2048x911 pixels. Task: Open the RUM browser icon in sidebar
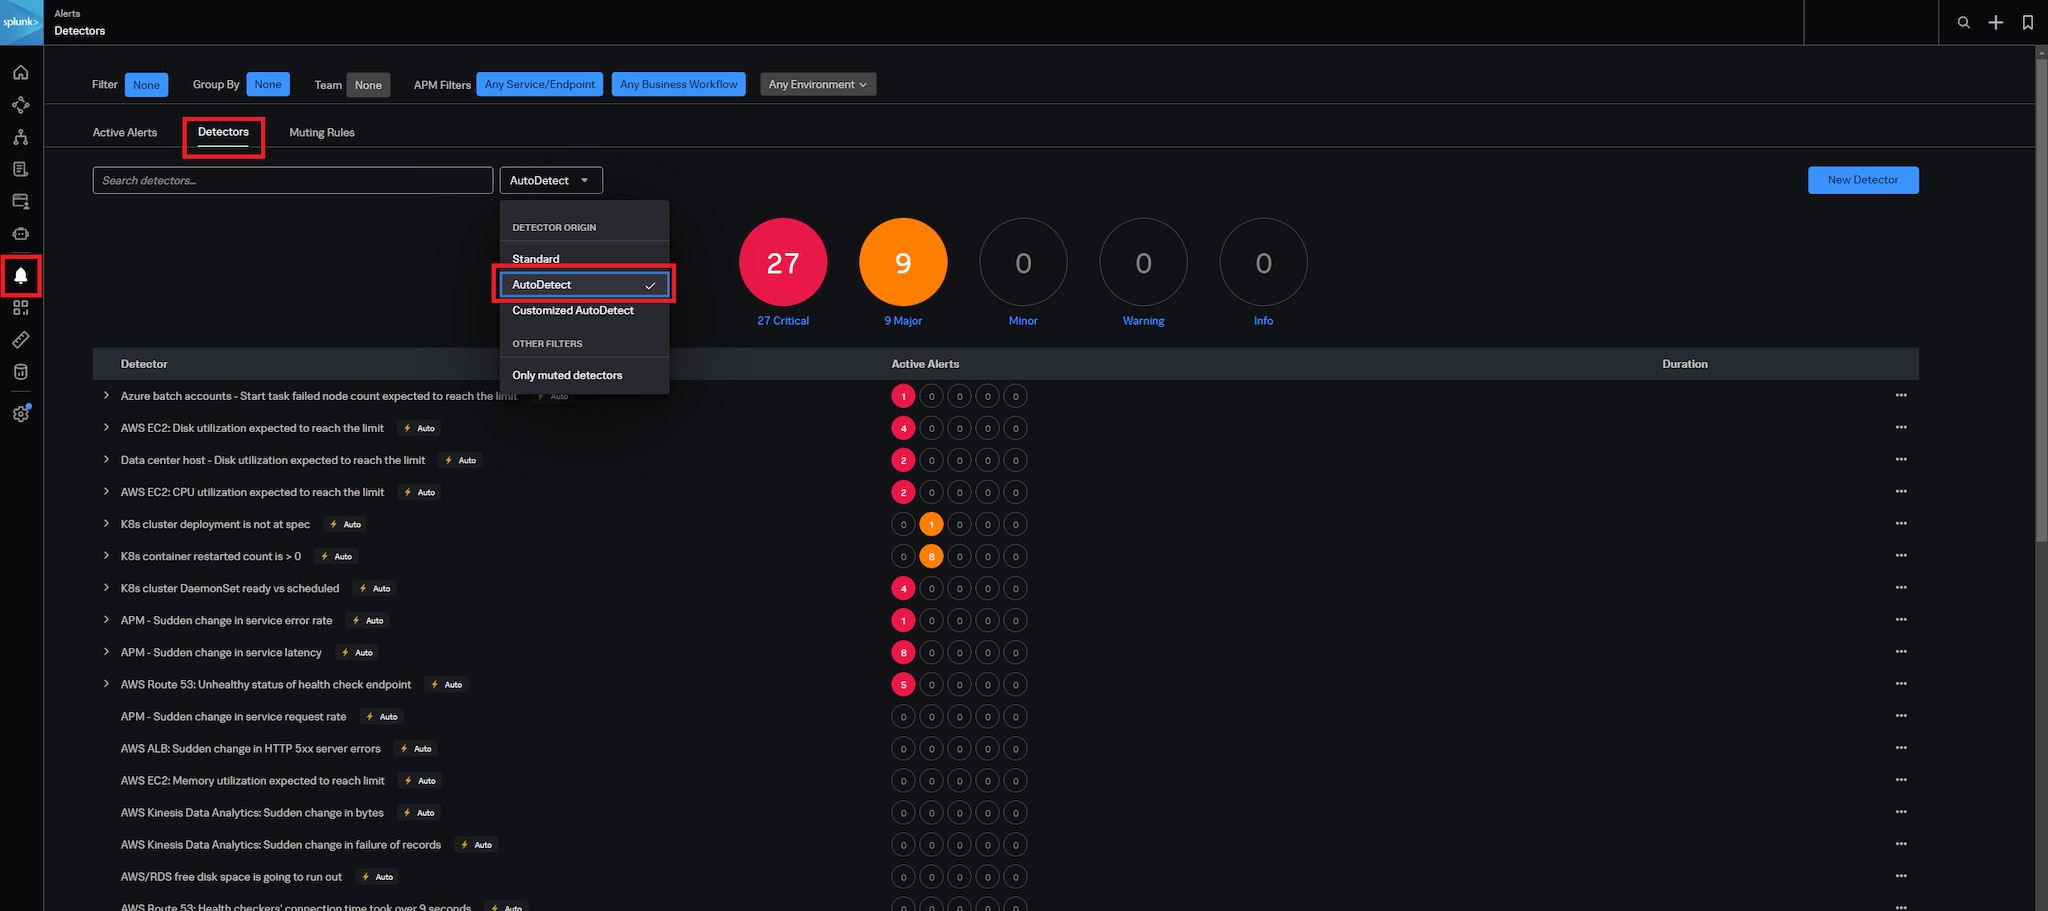(20, 201)
